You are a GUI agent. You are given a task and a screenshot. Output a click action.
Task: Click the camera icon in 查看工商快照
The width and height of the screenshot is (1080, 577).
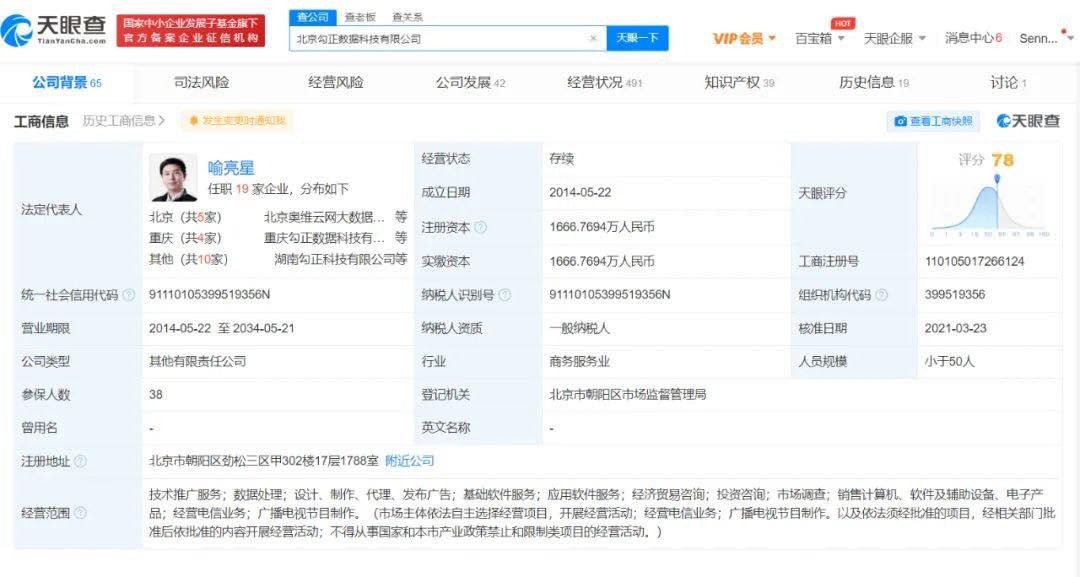pyautogui.click(x=900, y=121)
